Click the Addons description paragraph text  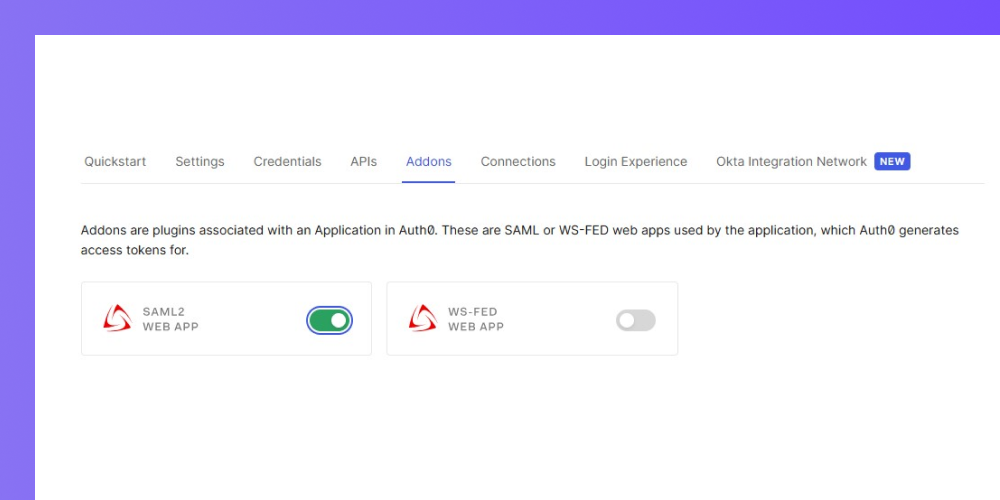520,240
